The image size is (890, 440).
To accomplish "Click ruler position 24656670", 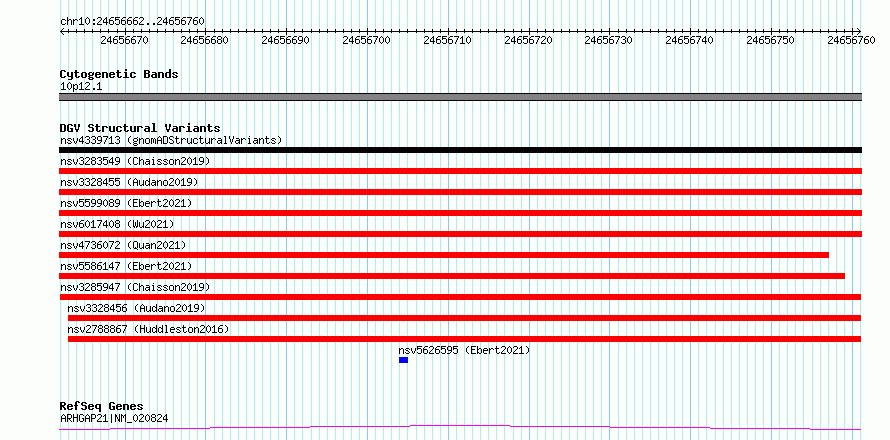I will (x=124, y=40).
